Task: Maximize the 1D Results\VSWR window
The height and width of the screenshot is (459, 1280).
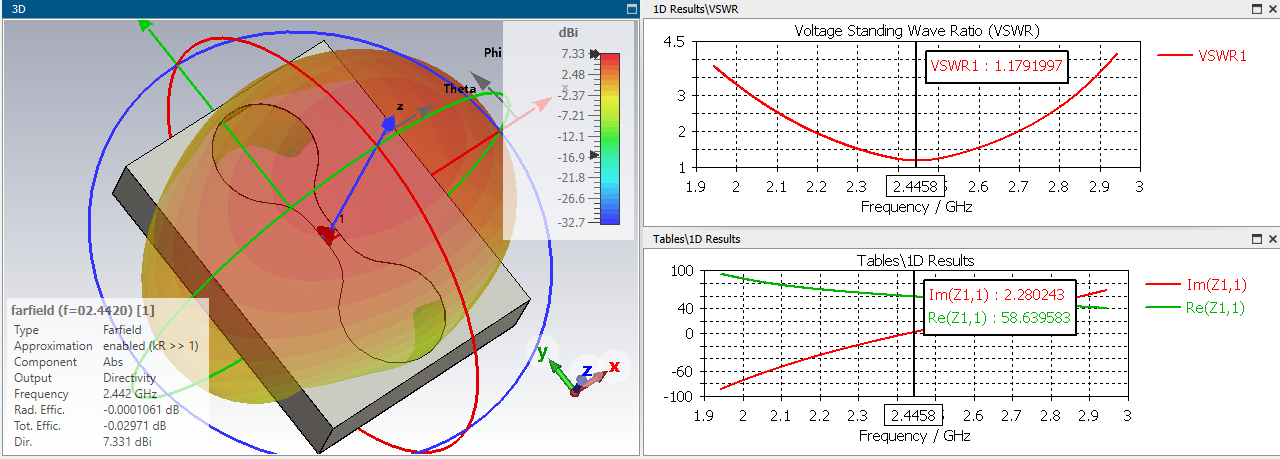Action: [x=1258, y=9]
